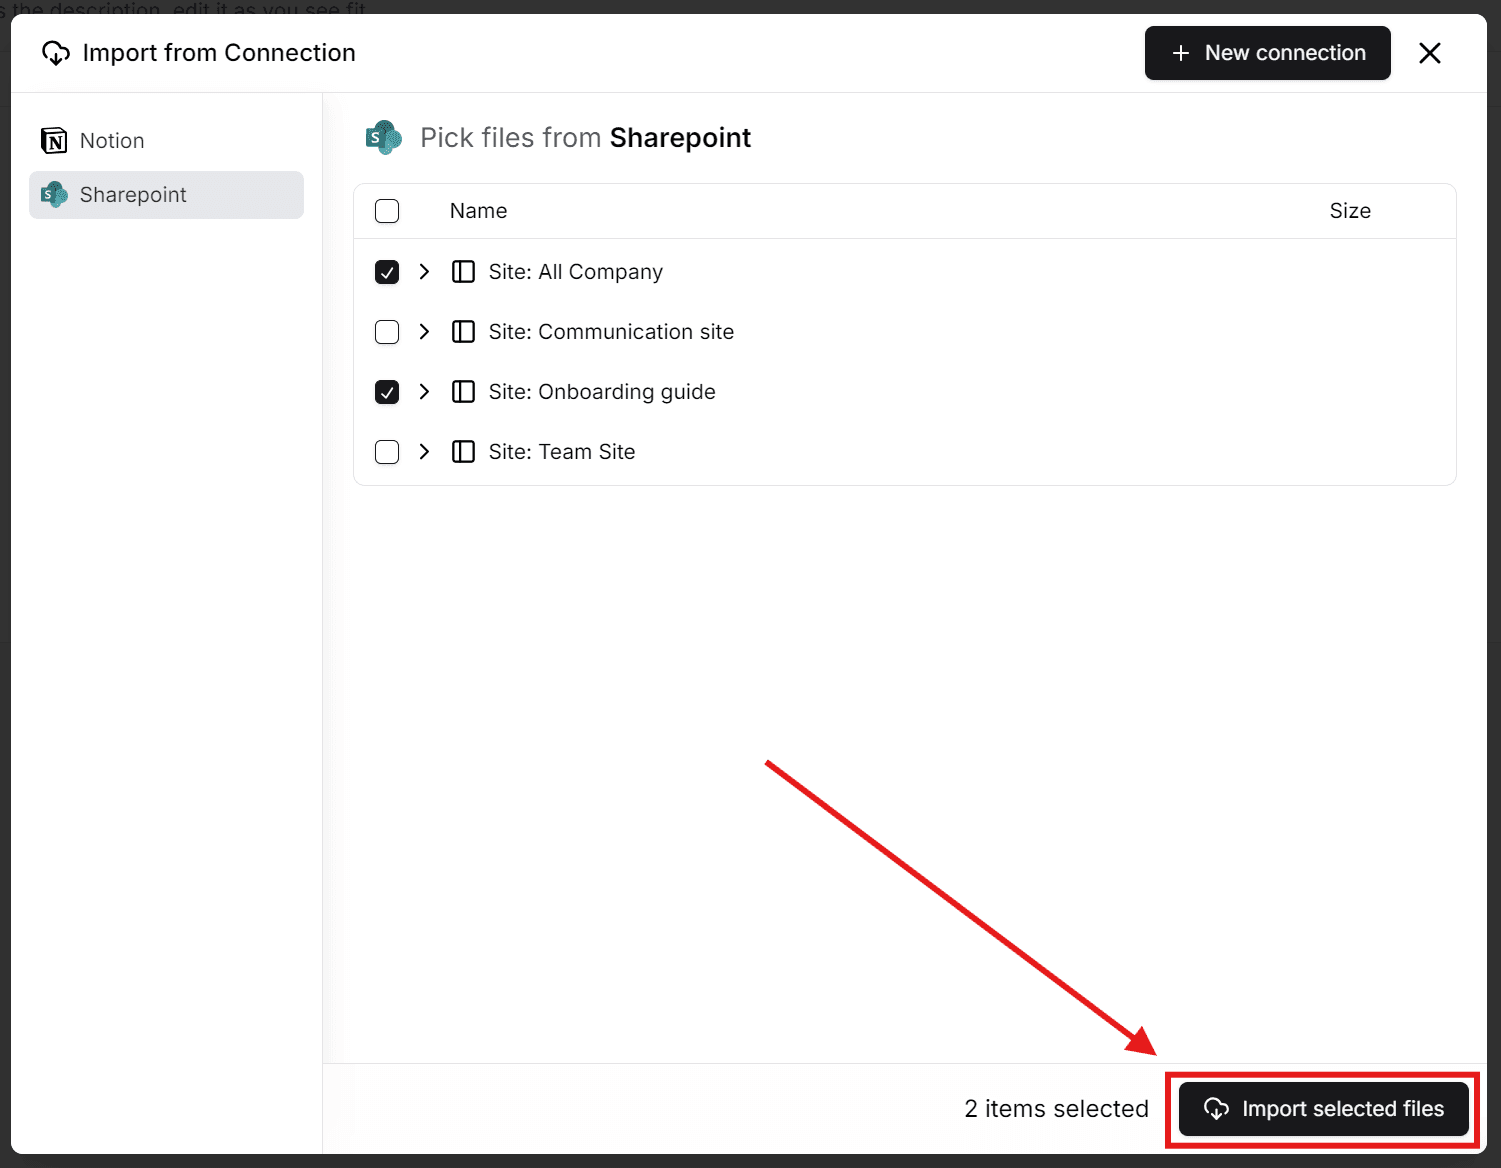Image resolution: width=1501 pixels, height=1168 pixels.
Task: Select the Sharepoint connection
Action: [x=166, y=195]
